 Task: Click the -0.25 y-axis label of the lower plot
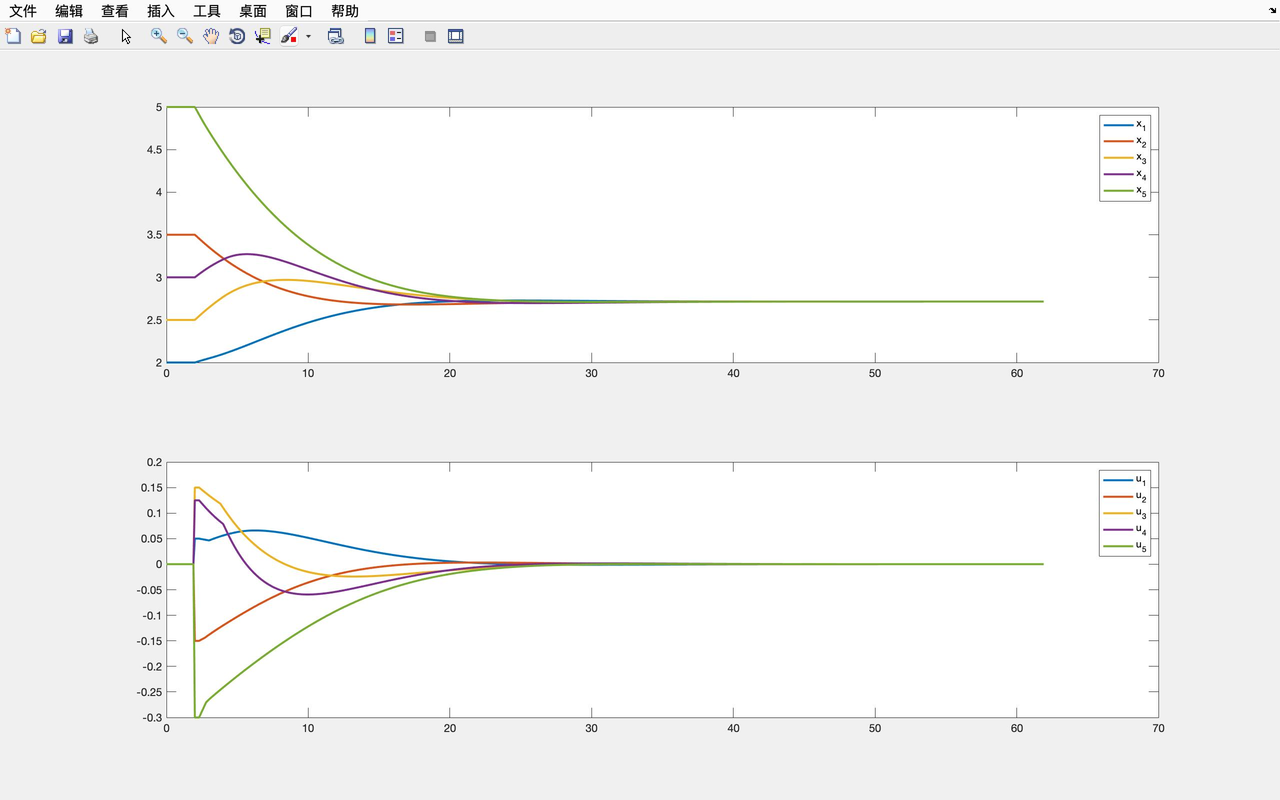pos(148,692)
